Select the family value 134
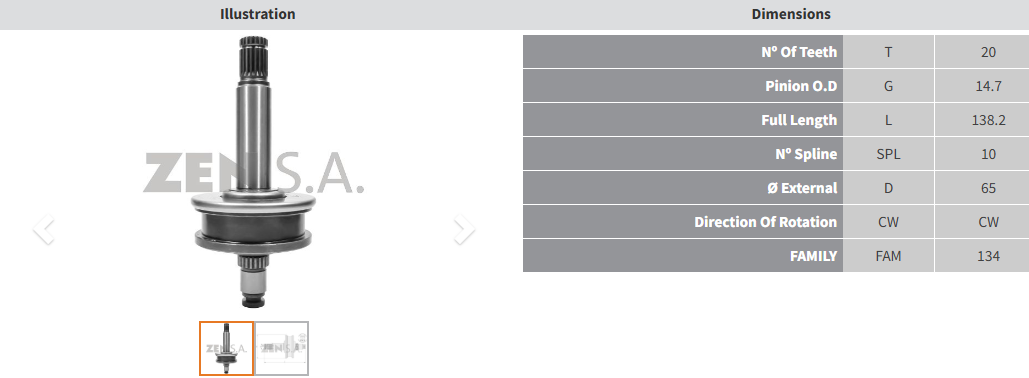 [x=988, y=256]
